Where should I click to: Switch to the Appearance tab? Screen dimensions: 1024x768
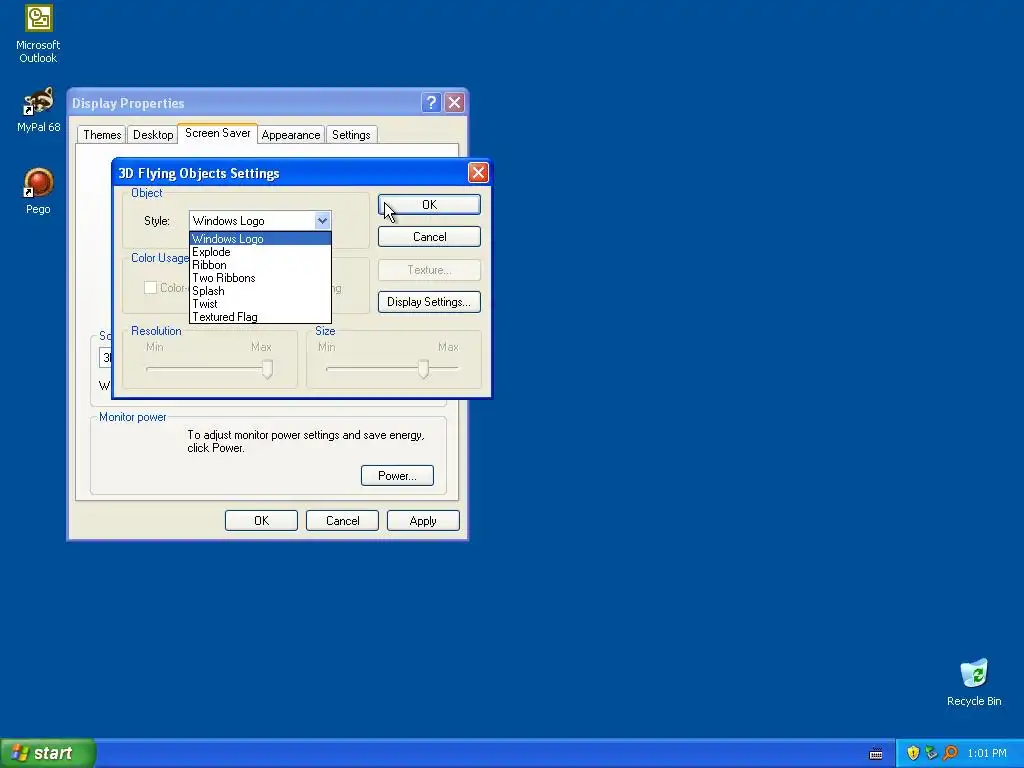[x=291, y=135]
